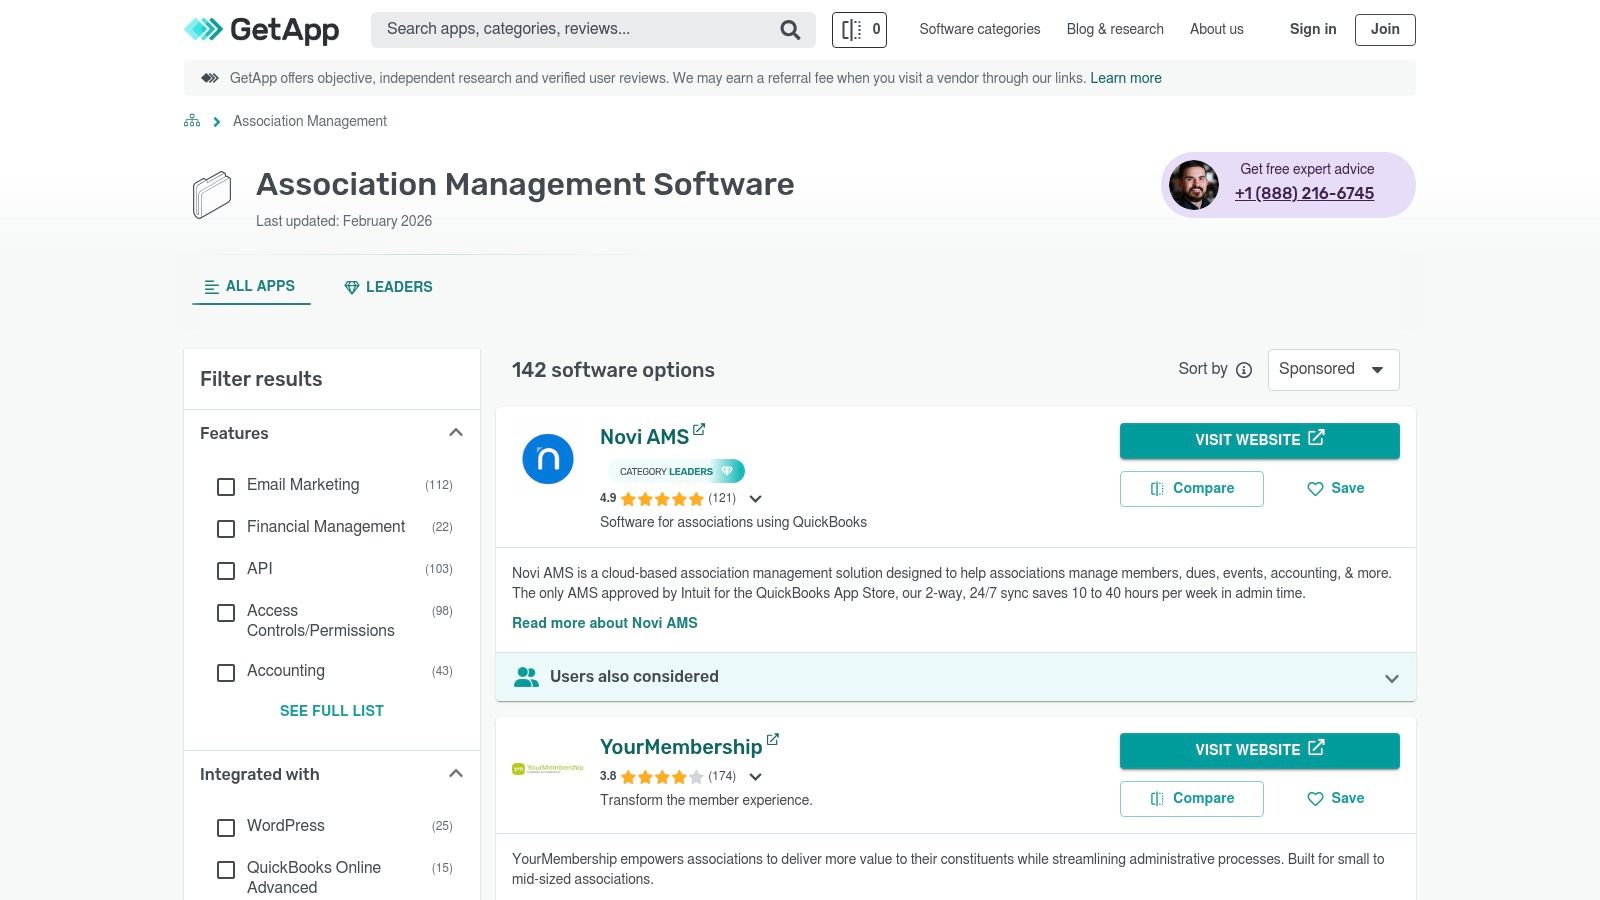Switch to the LEADERS tab

point(388,287)
